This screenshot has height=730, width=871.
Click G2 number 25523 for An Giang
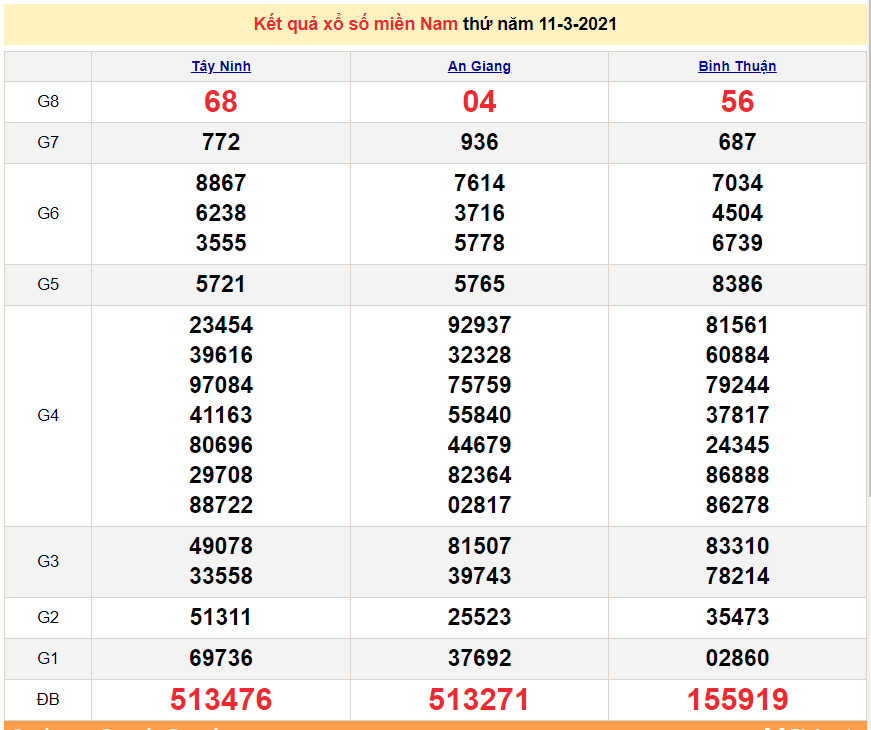pyautogui.click(x=479, y=618)
